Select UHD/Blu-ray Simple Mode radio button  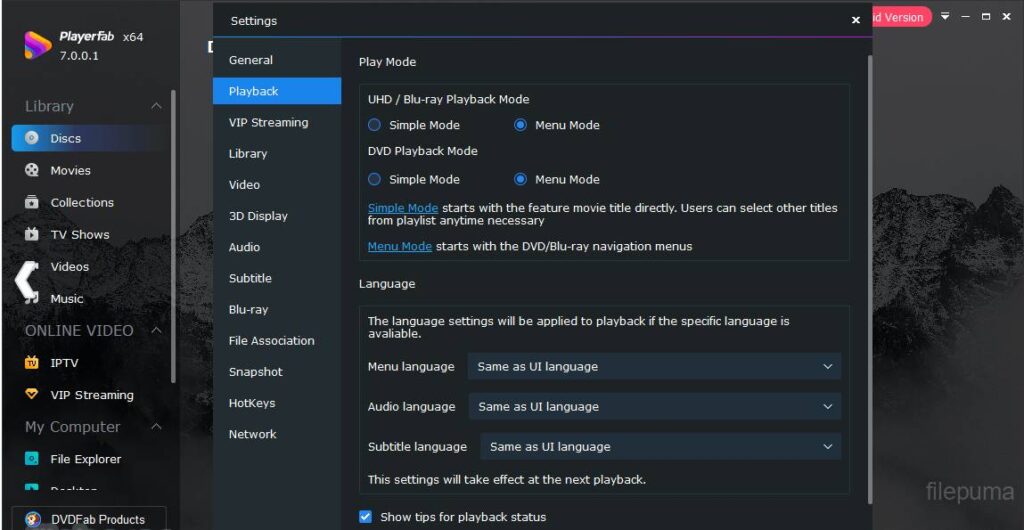pos(374,125)
